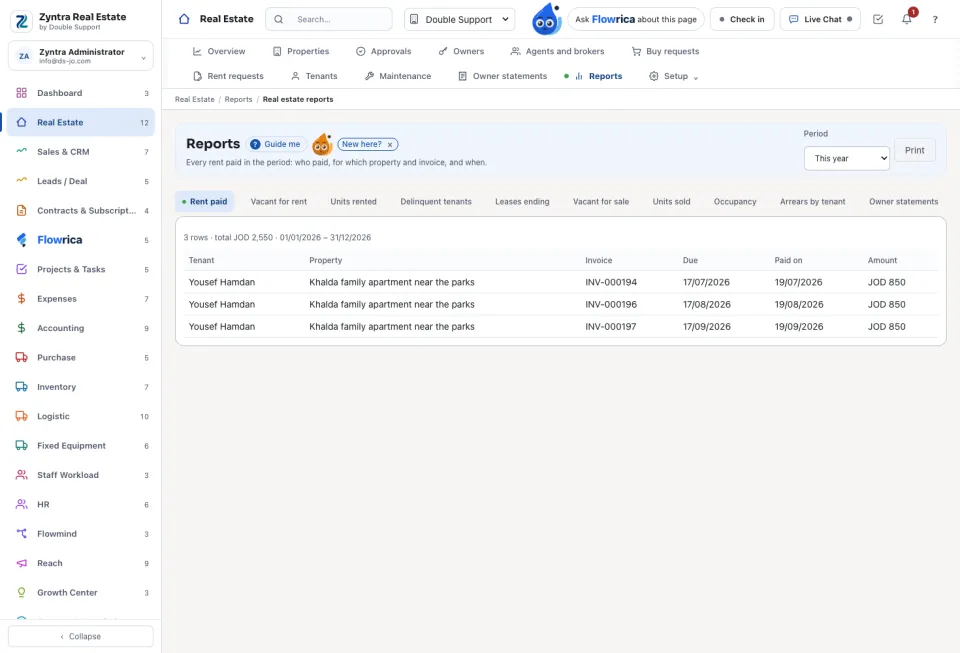
Task: Click the Logistic truck icon
Action: point(21,416)
